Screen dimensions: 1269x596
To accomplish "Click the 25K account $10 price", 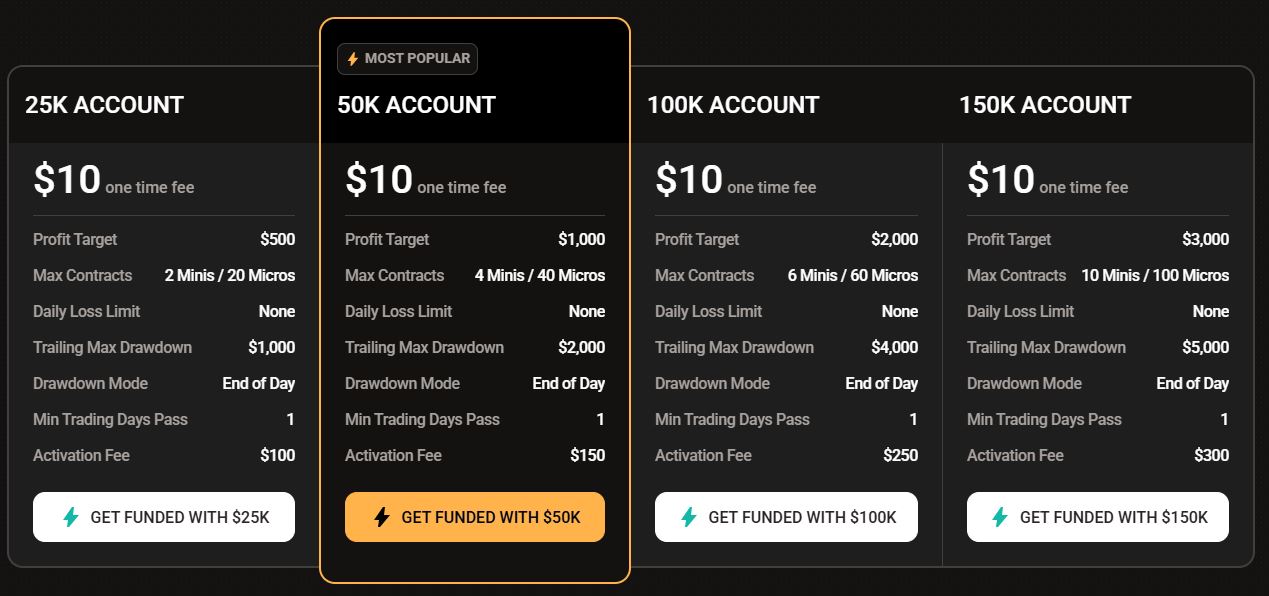I will click(x=67, y=180).
